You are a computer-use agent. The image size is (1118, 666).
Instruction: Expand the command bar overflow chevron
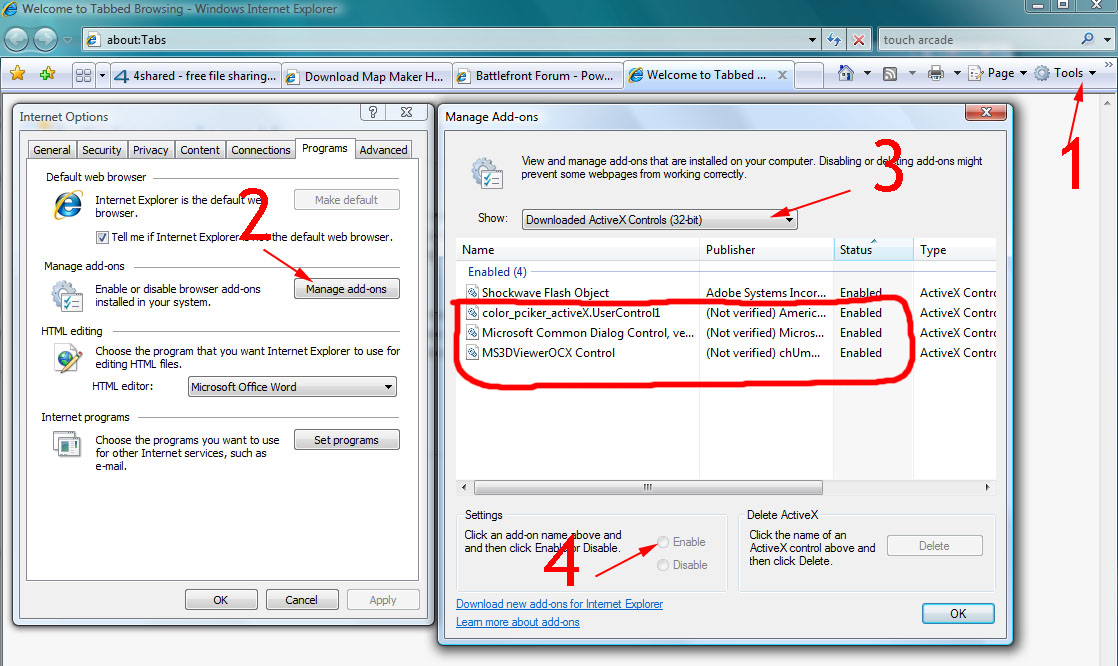pyautogui.click(x=1109, y=64)
